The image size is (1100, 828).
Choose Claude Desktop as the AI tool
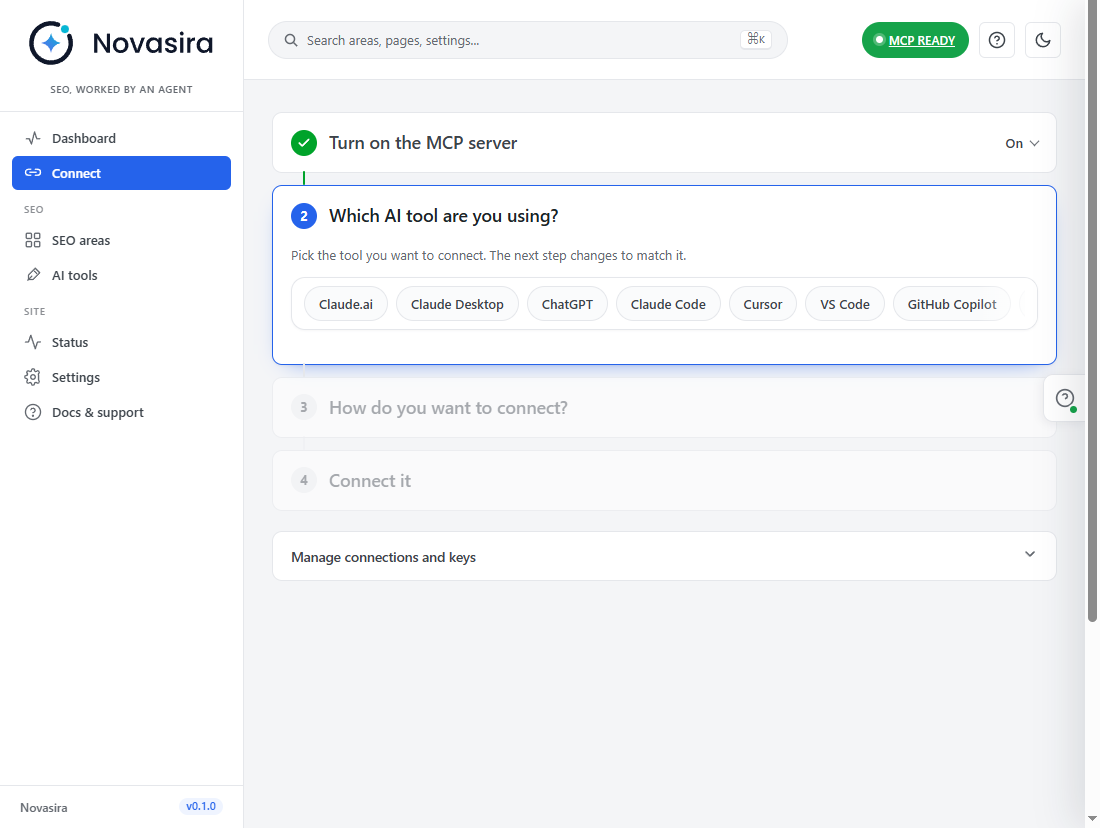click(x=457, y=305)
